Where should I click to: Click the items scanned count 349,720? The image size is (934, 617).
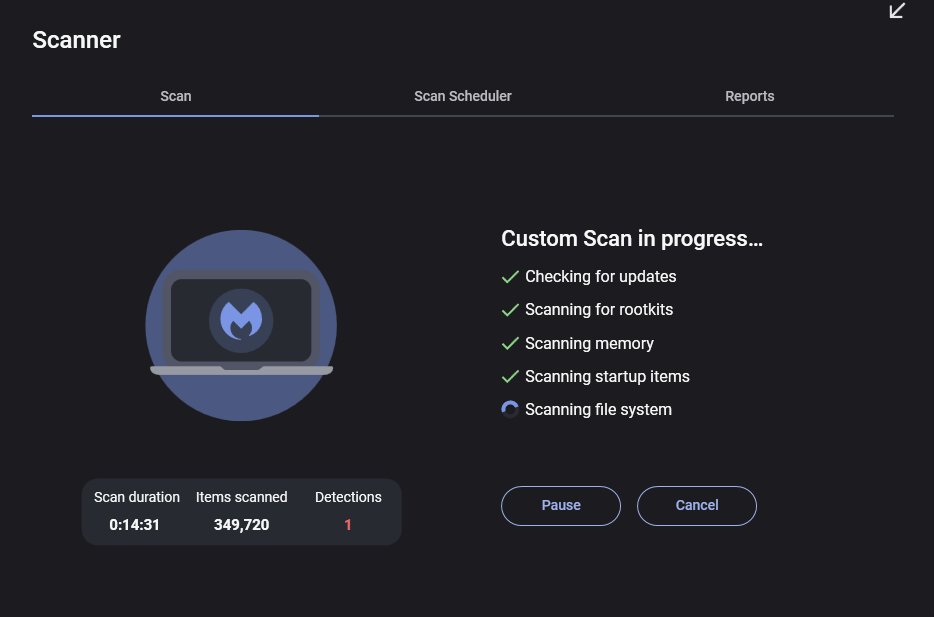click(x=241, y=525)
